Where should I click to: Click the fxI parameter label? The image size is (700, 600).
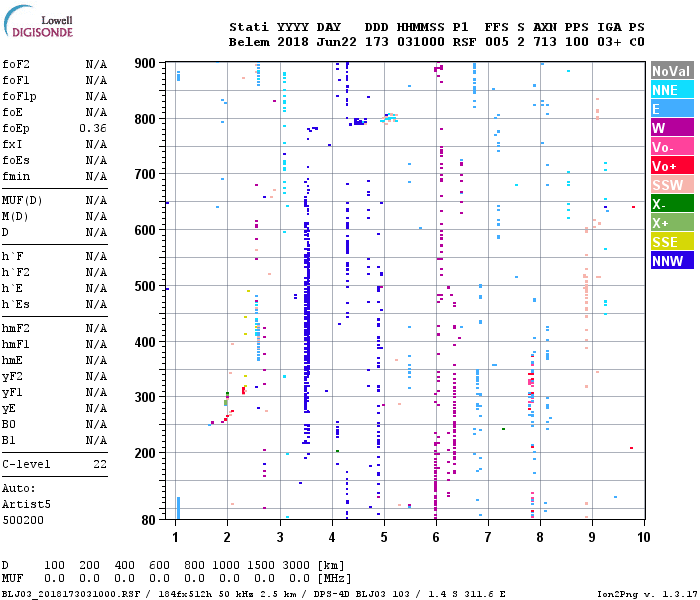(x=12, y=144)
